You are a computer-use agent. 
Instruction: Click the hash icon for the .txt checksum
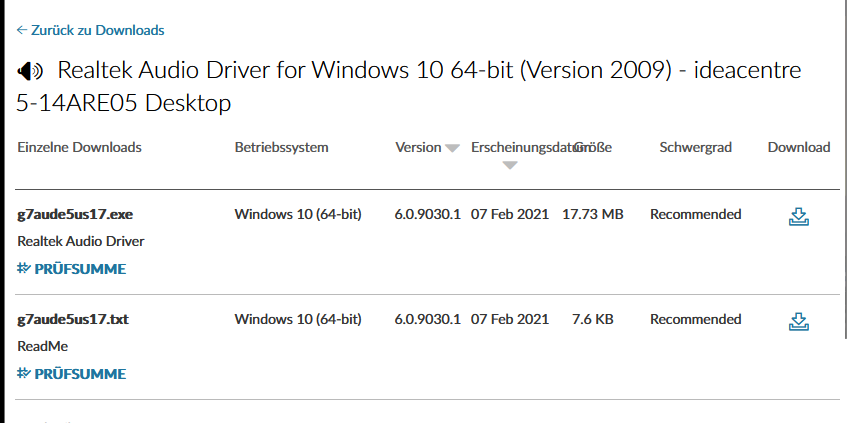click(24, 374)
